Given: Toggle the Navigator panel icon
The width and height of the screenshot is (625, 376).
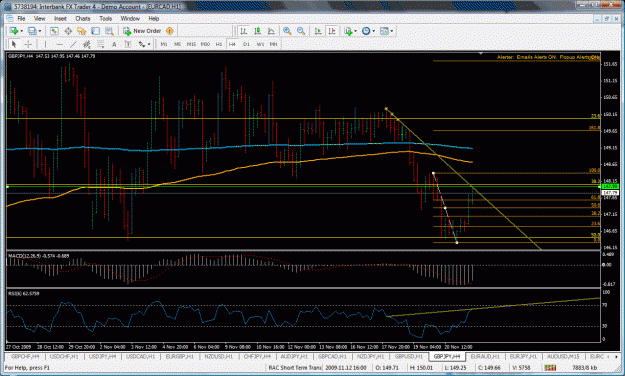Looking at the screenshot, I should pos(82,31).
